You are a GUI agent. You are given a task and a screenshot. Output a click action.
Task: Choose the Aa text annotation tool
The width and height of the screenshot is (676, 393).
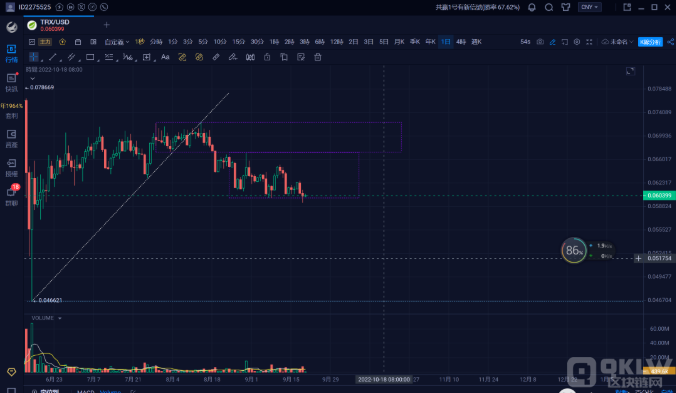165,57
